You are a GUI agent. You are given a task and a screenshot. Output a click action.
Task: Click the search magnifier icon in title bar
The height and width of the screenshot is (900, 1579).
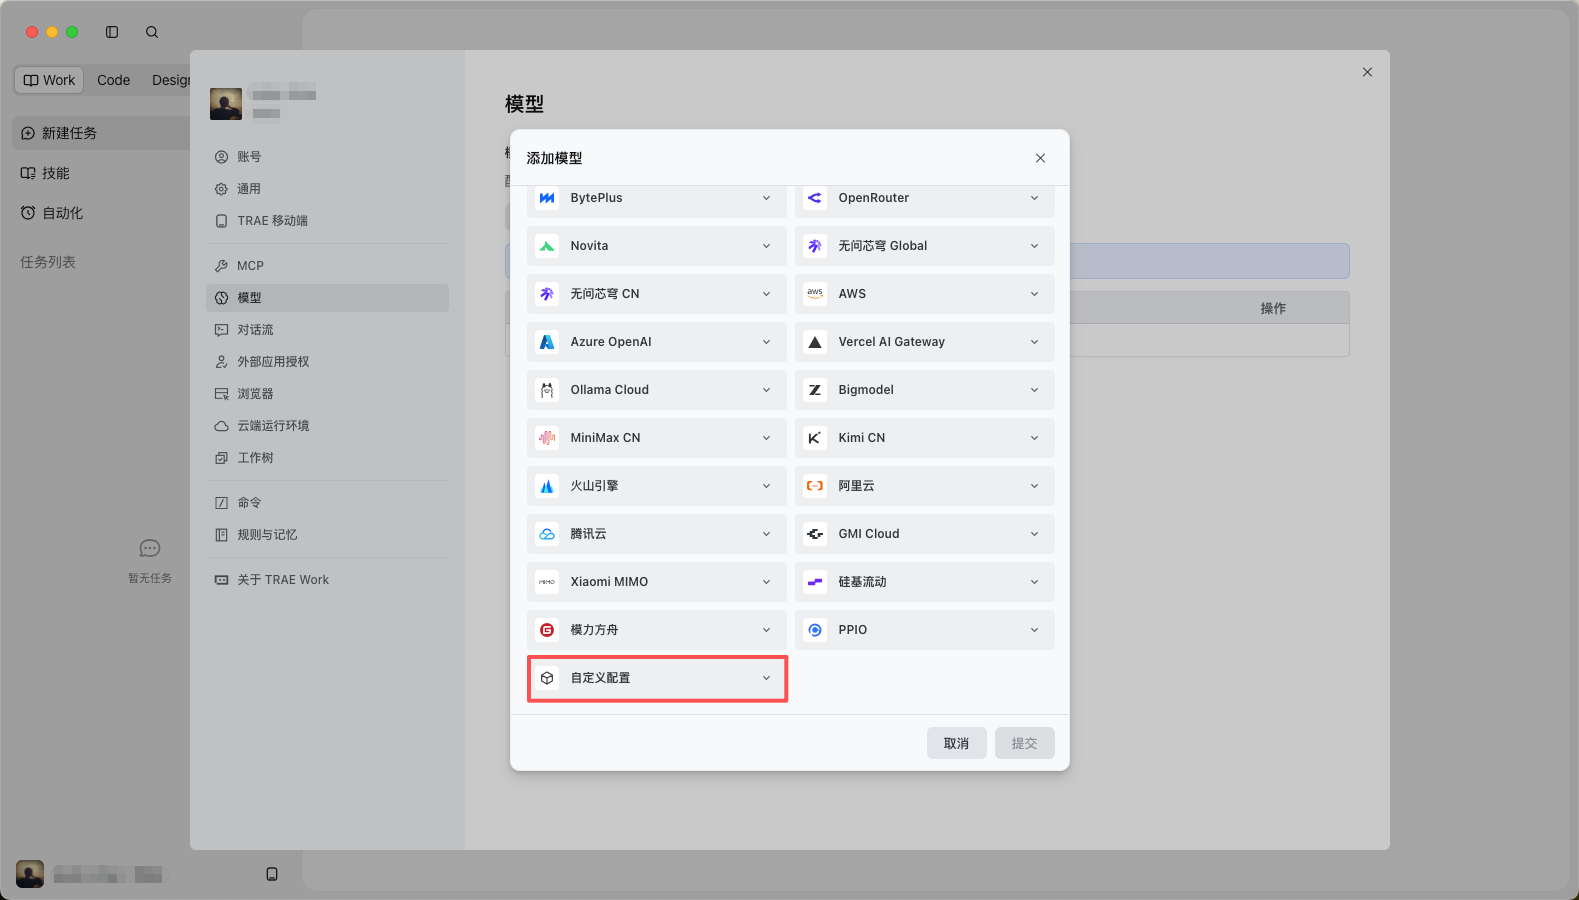point(152,32)
